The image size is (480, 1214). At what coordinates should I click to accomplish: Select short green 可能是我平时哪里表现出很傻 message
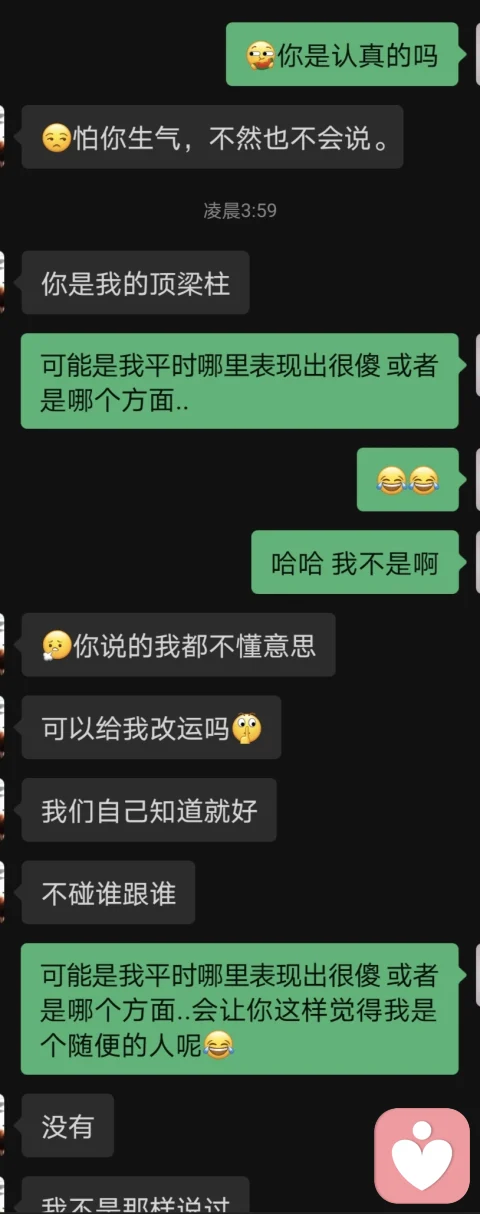[240, 381]
